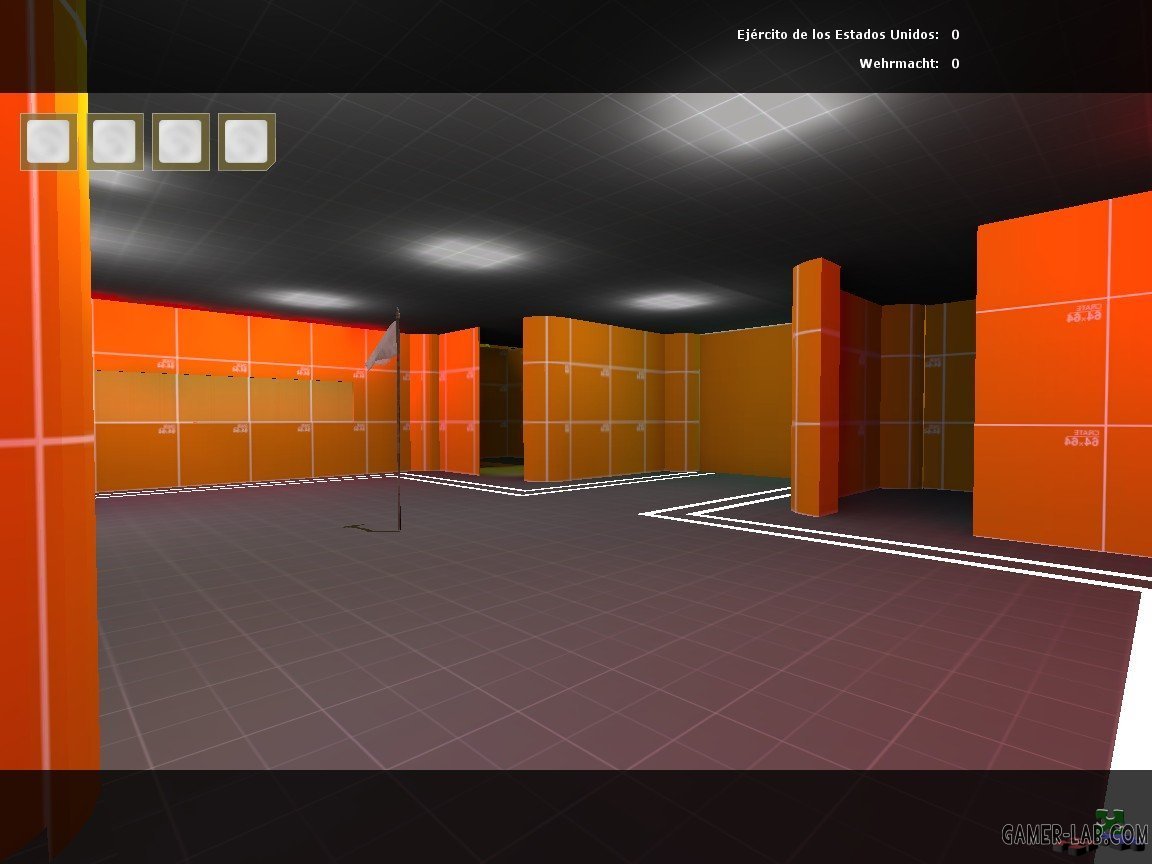
Task: Click the base of the flagpole
Action: [x=398, y=526]
